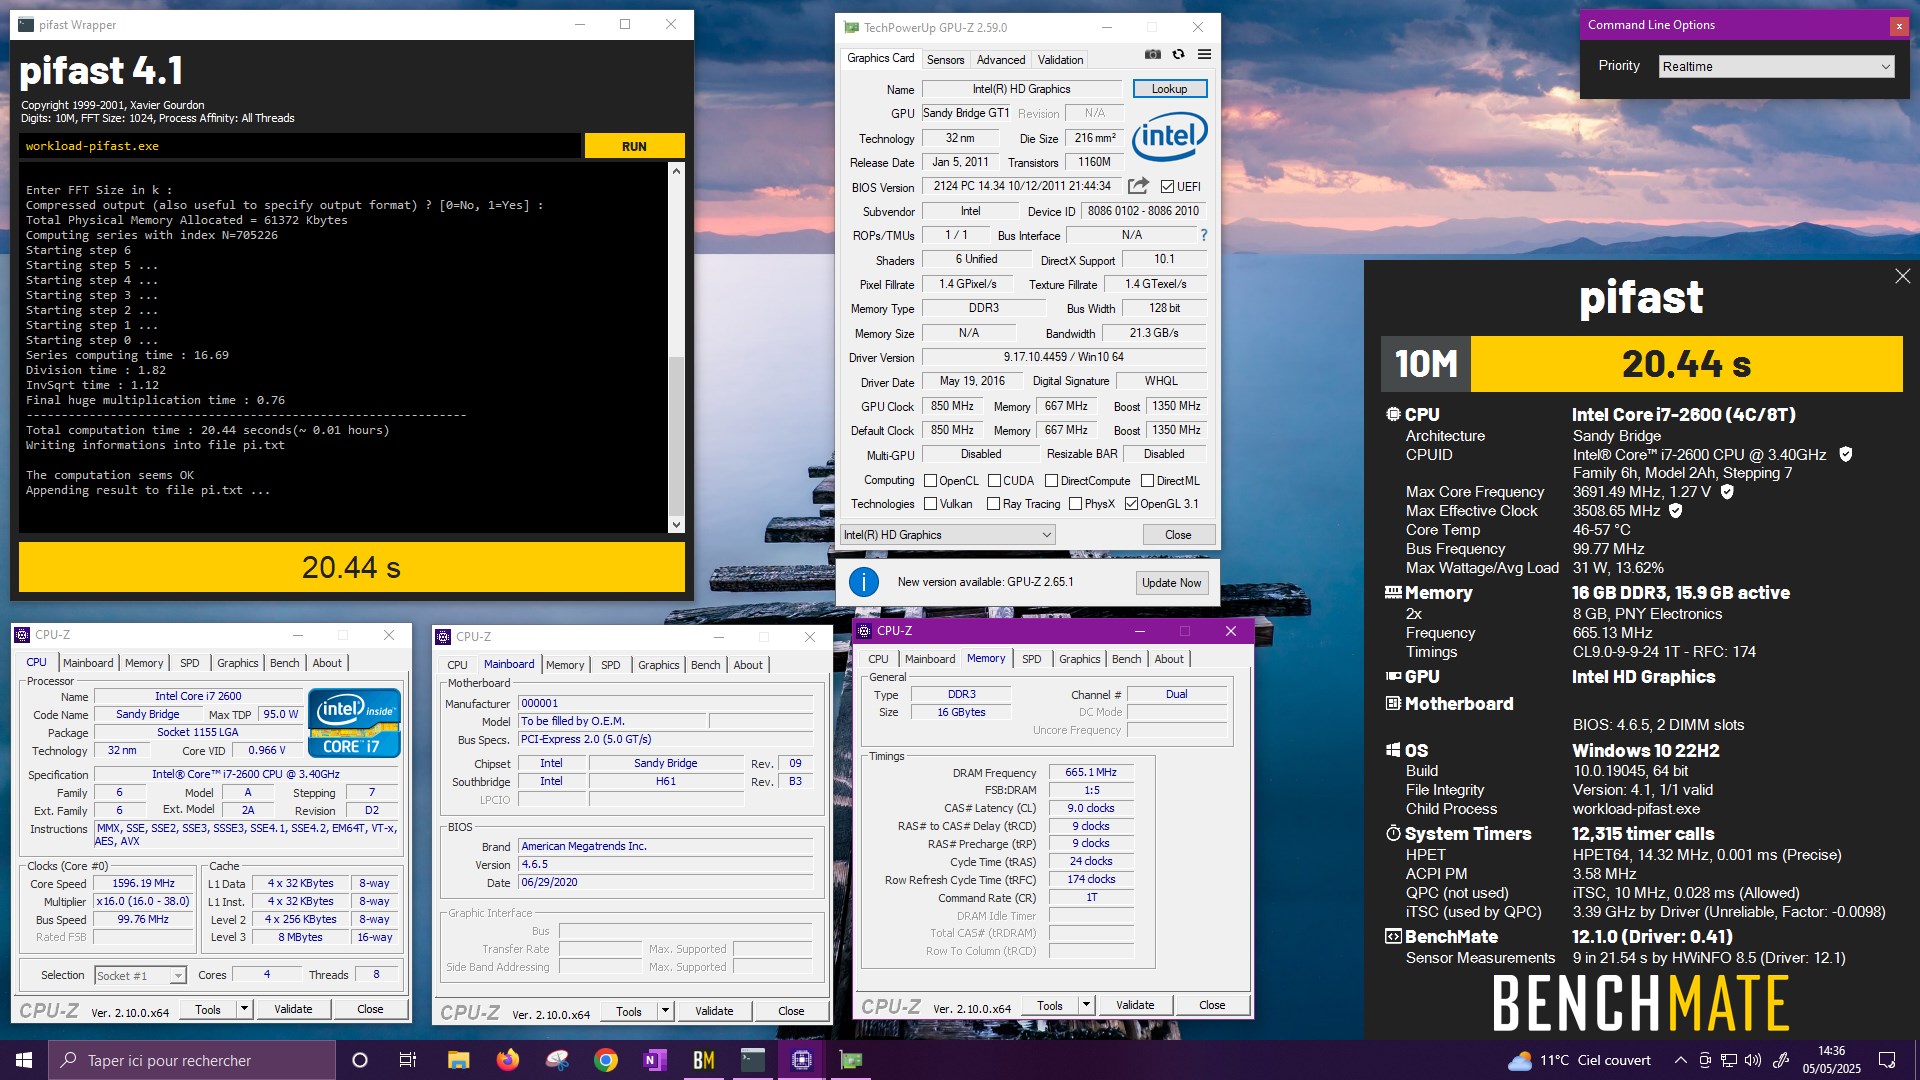
Task: Expand Tools arrow in CPU-Z Memory window
Action: [1086, 1005]
